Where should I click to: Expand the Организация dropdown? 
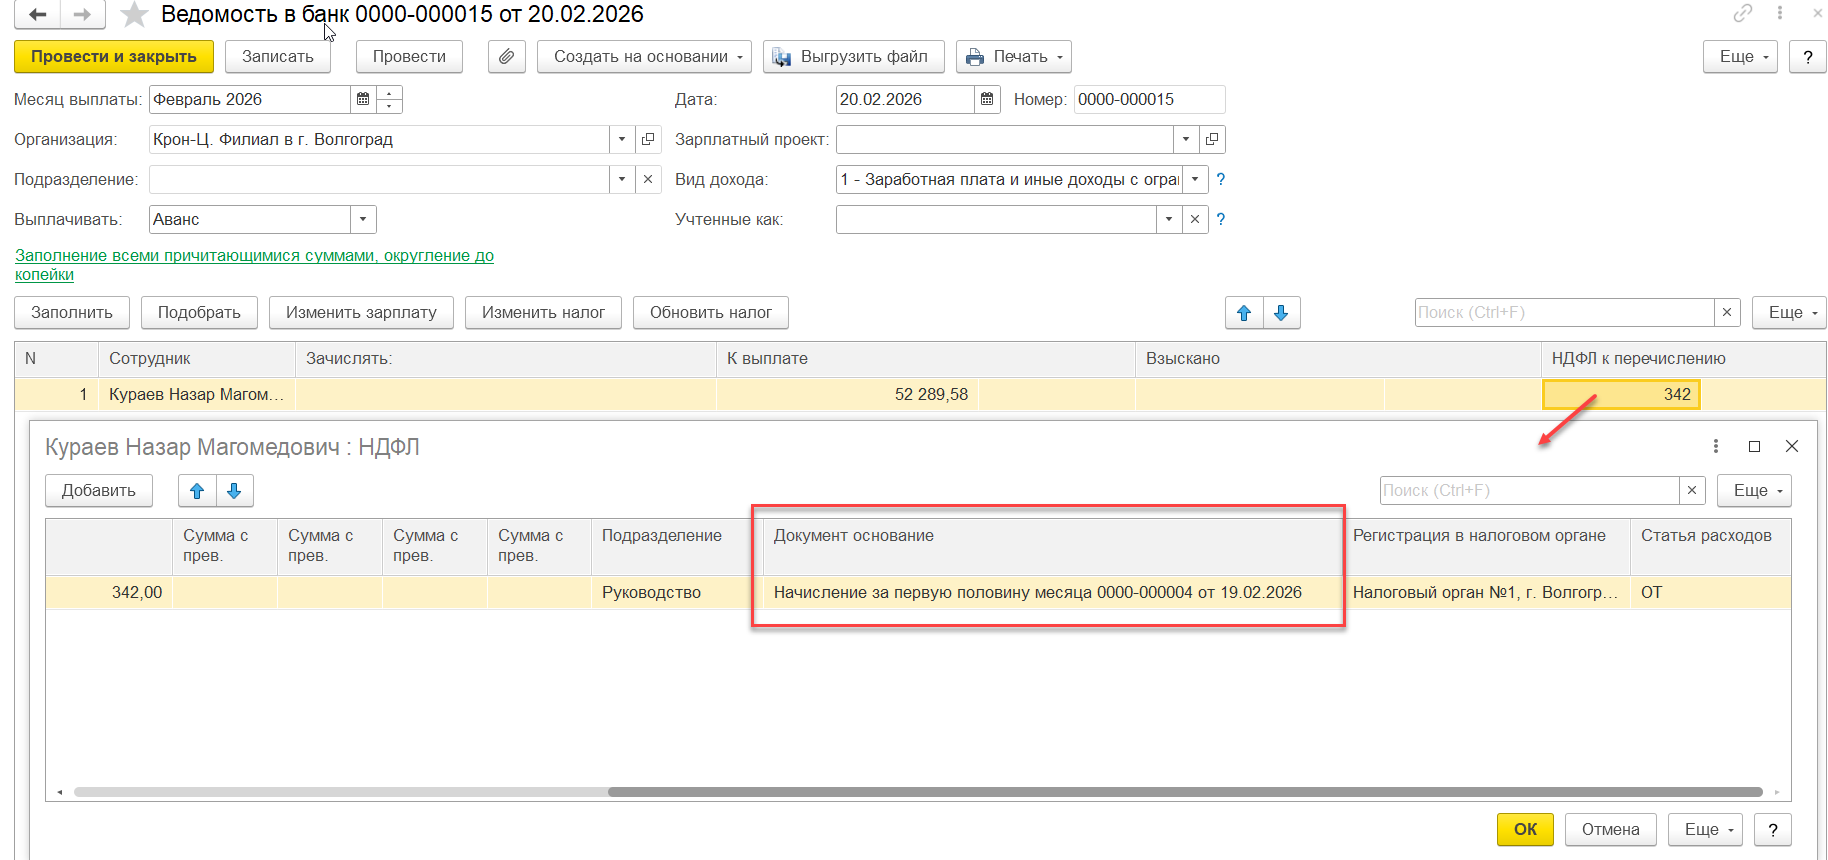[622, 139]
